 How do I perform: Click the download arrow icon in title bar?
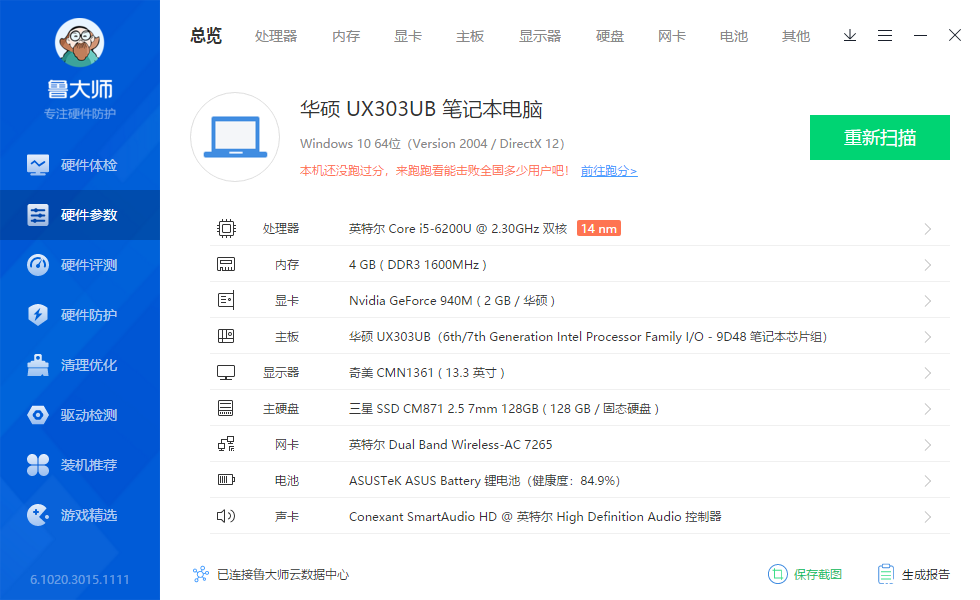(850, 36)
